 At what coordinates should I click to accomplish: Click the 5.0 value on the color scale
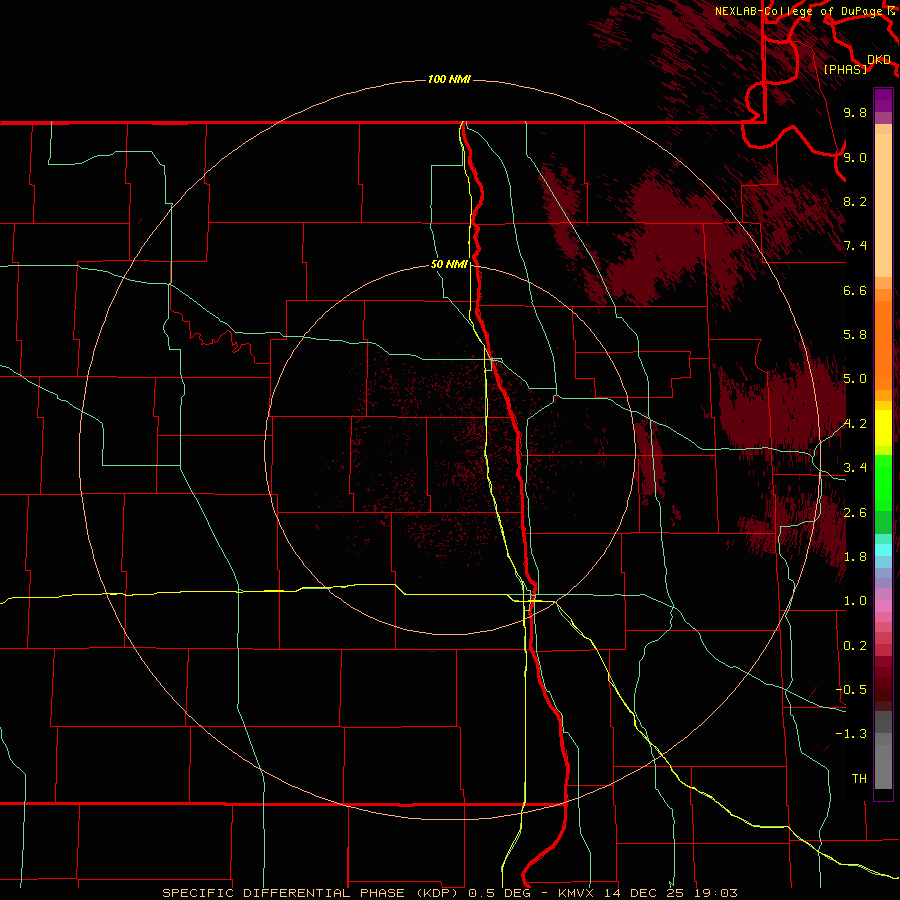(x=855, y=379)
